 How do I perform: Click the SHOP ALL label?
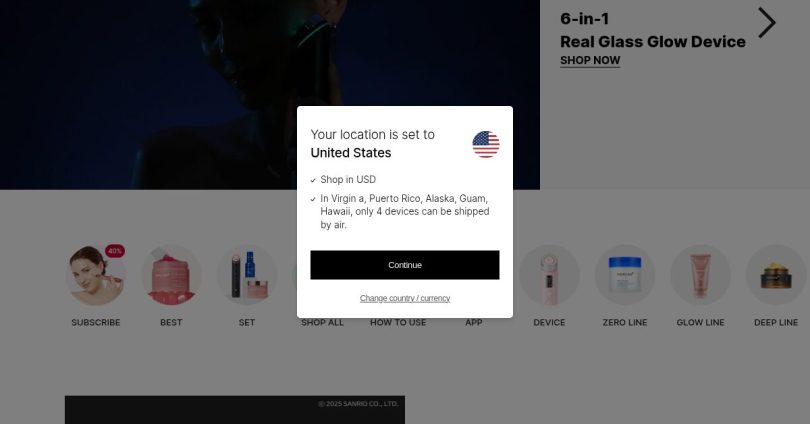(x=322, y=323)
